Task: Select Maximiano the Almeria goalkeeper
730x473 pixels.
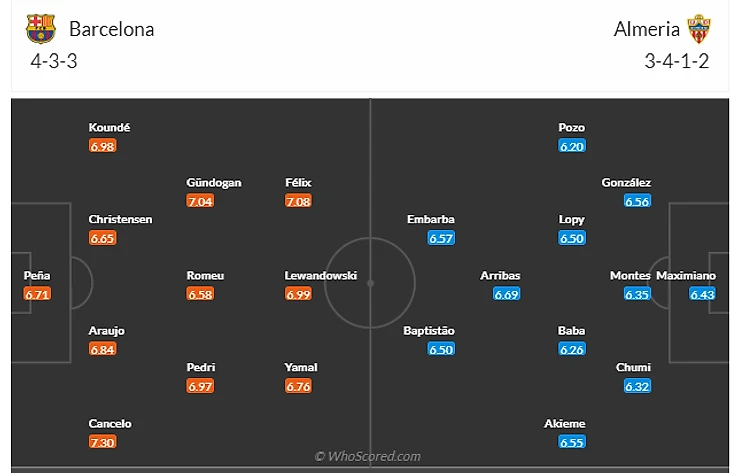Action: click(702, 275)
